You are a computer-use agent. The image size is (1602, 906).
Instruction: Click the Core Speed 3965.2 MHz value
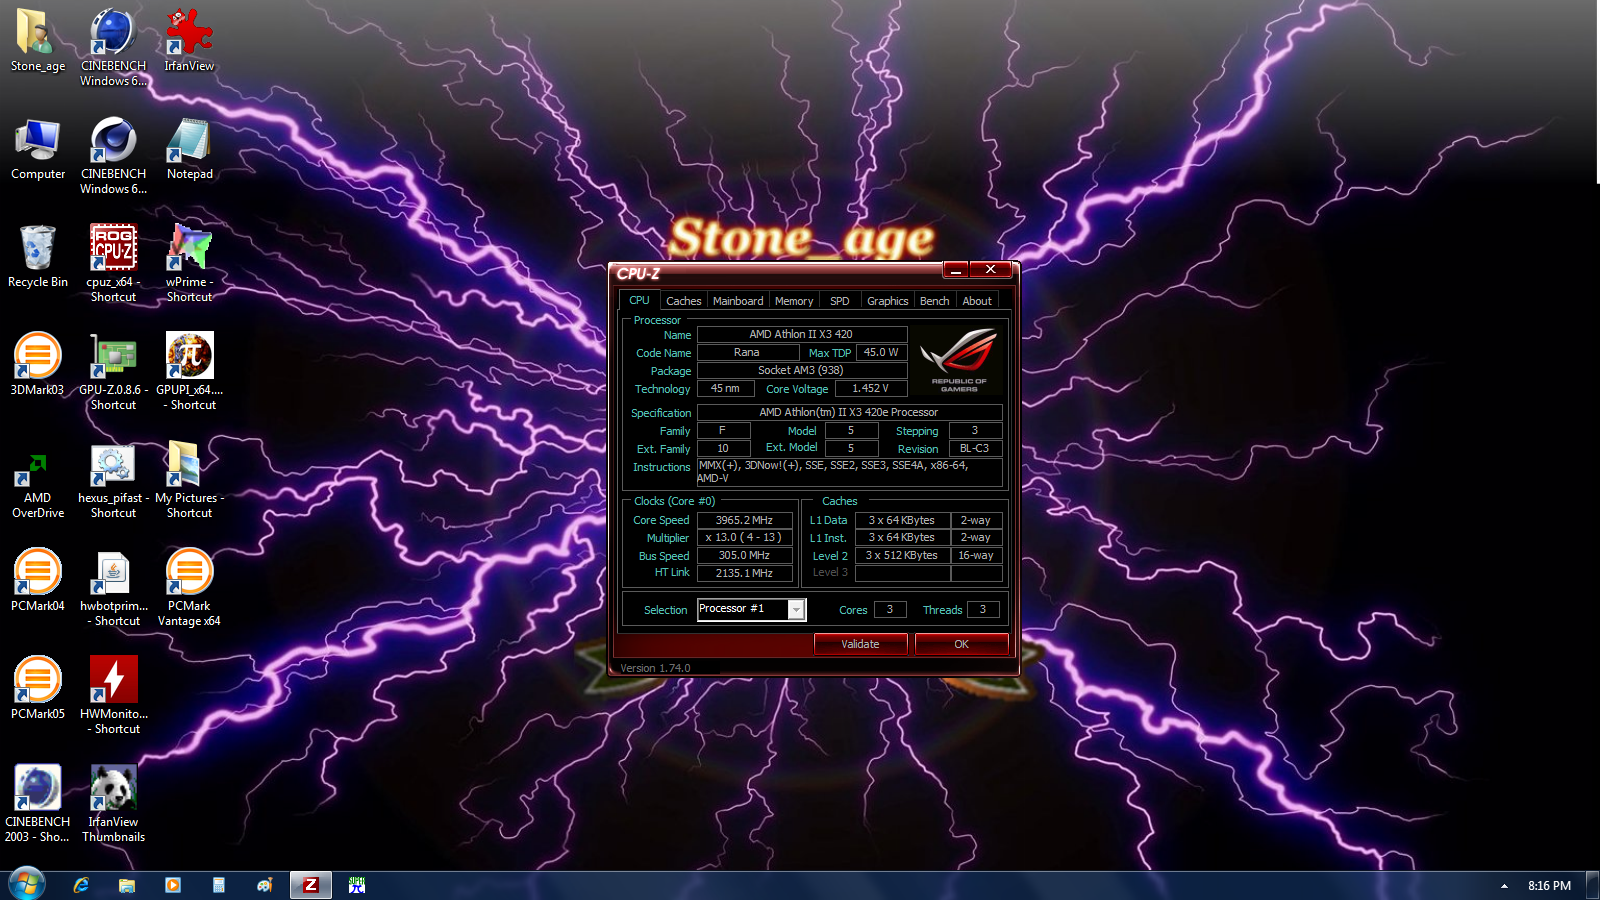(745, 520)
